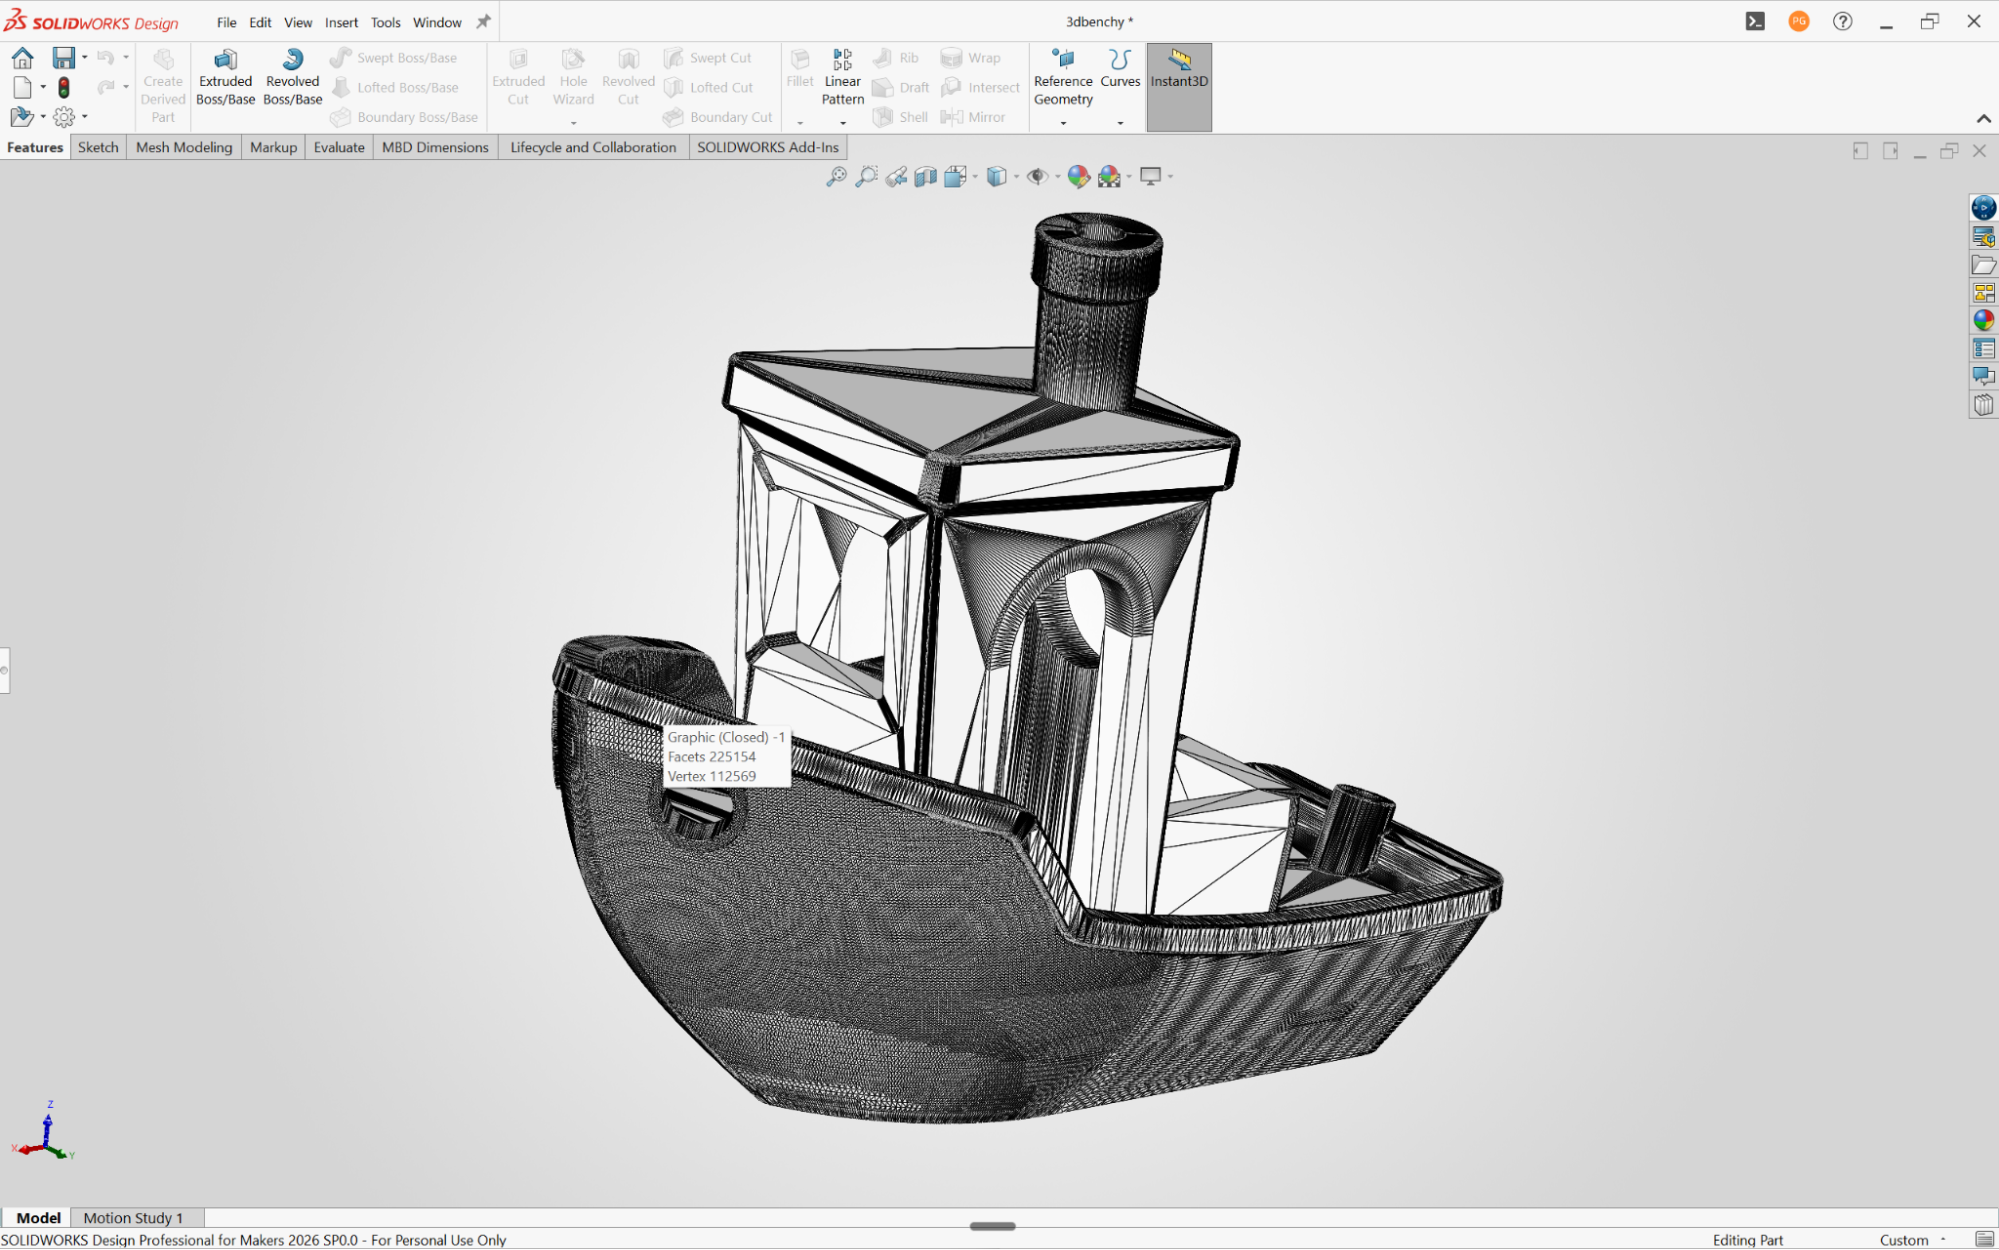Click the Custom units status bar button
Image resolution: width=1999 pixels, height=1250 pixels.
click(1903, 1240)
